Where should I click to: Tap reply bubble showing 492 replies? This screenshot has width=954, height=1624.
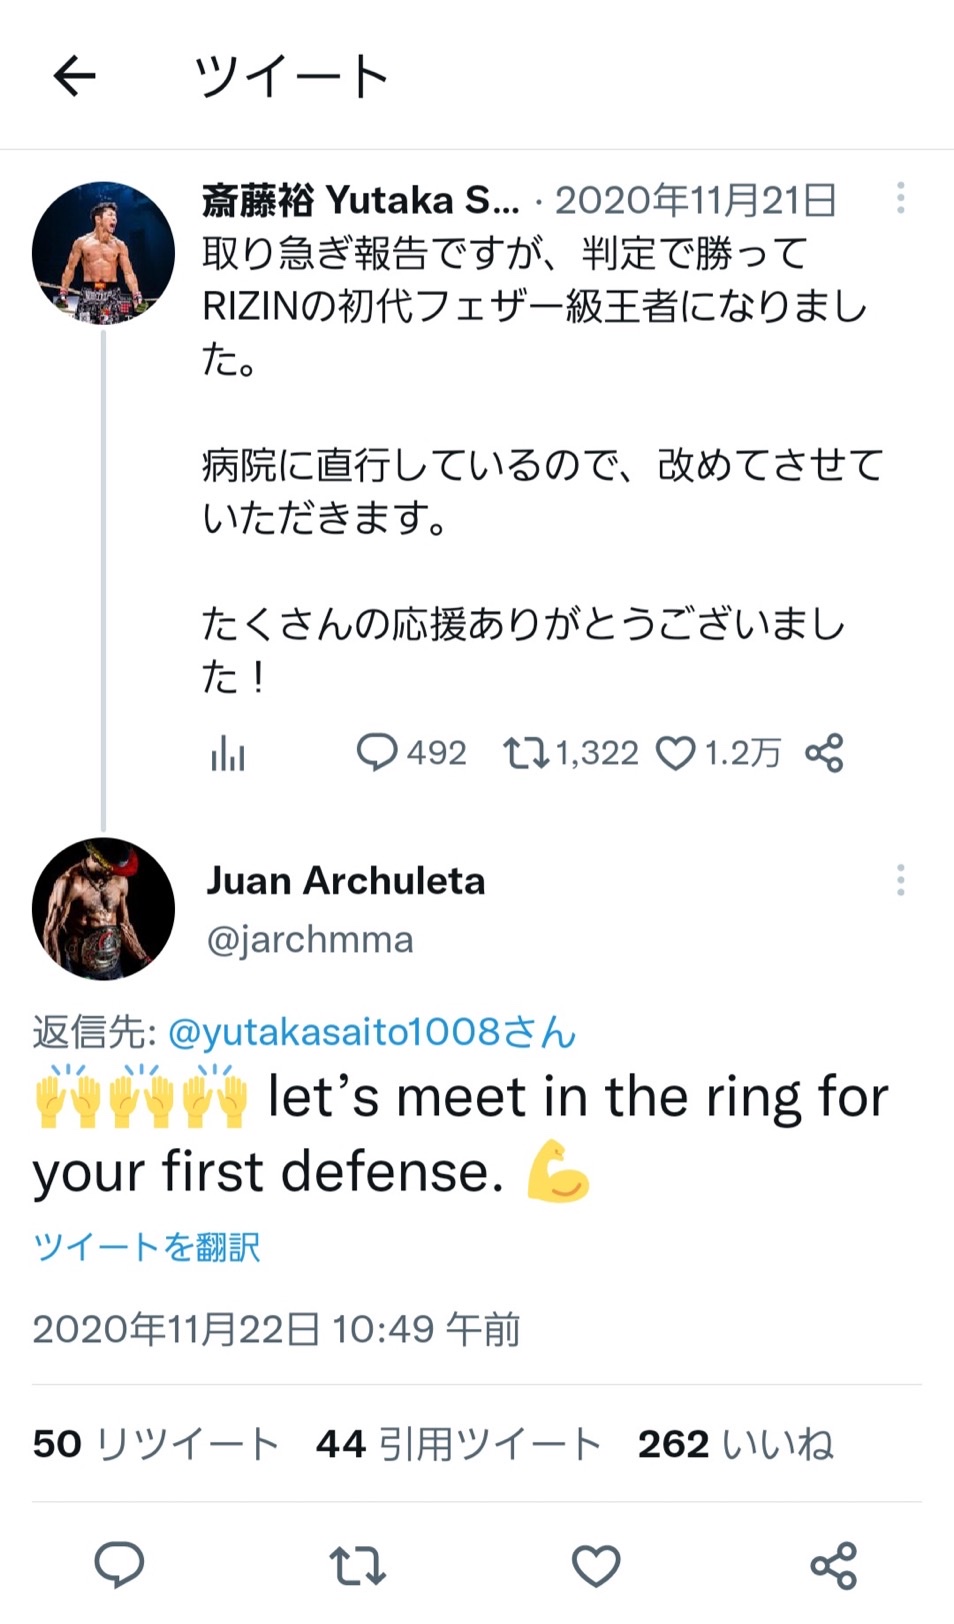click(x=377, y=753)
